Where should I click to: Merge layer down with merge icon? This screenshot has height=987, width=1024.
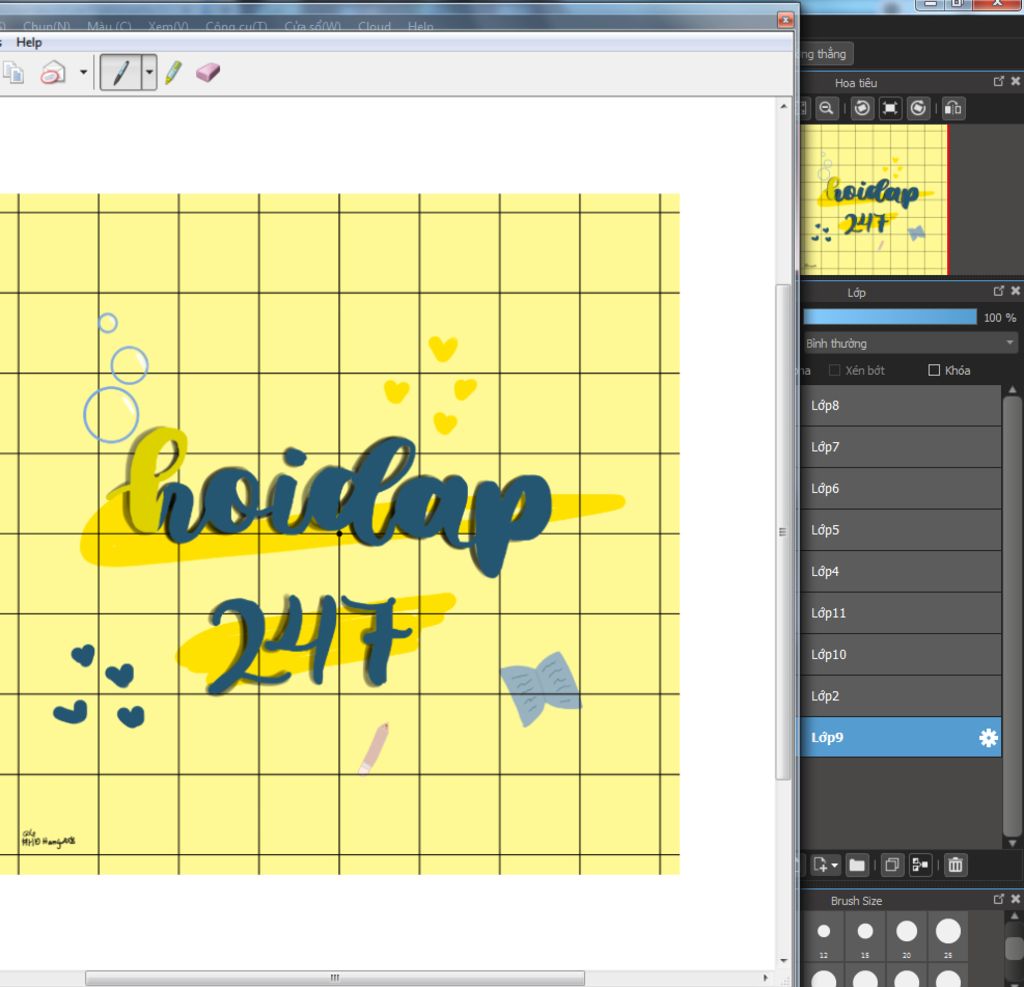(x=920, y=866)
